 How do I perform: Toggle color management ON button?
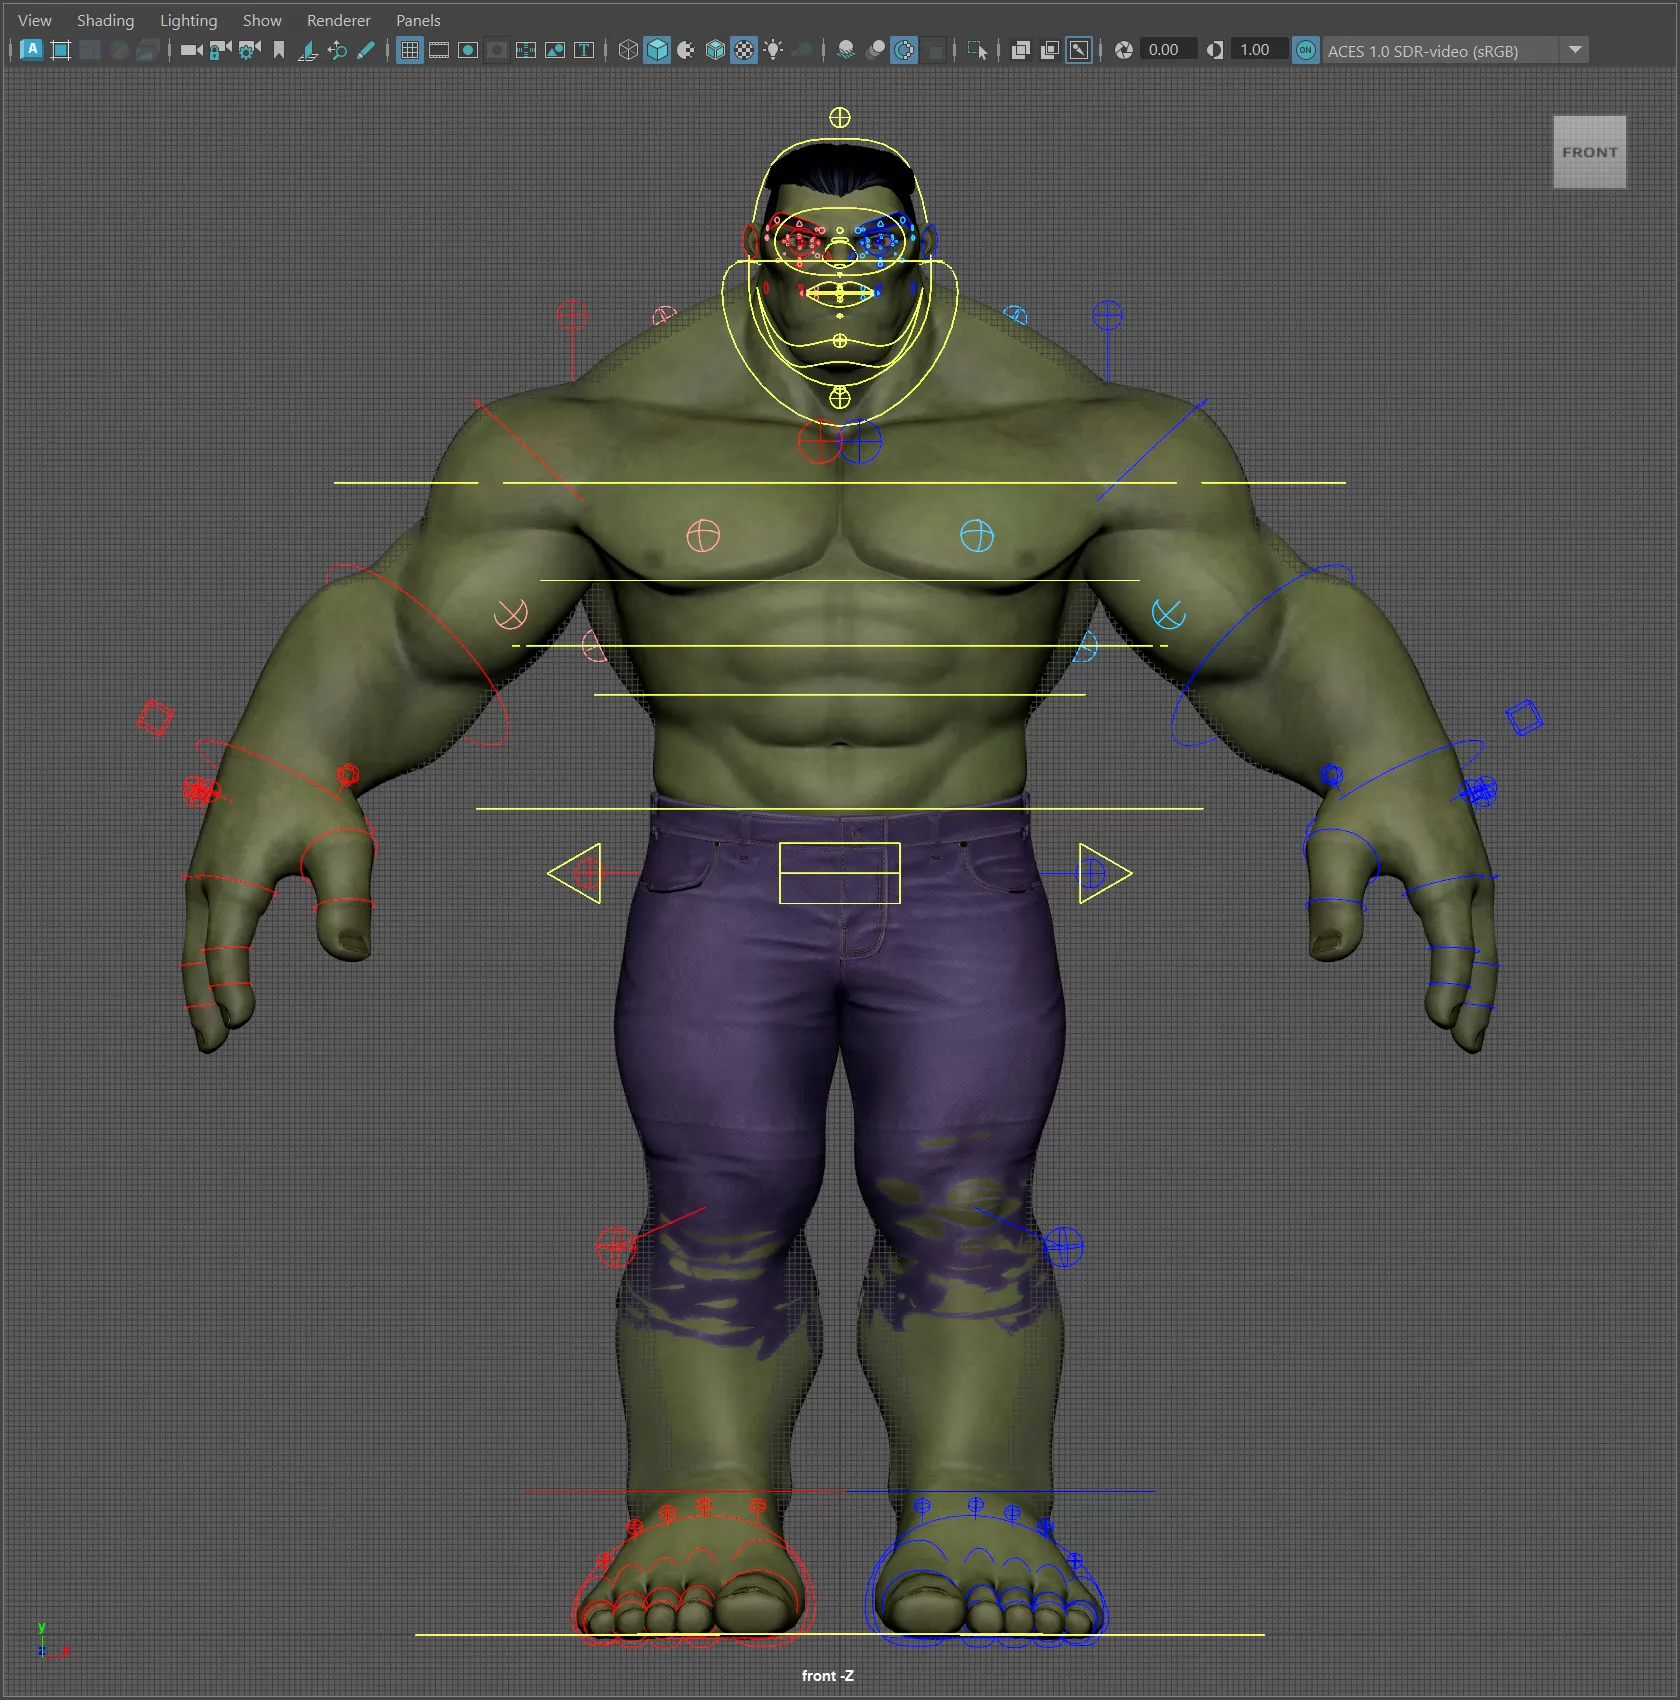1305,50
